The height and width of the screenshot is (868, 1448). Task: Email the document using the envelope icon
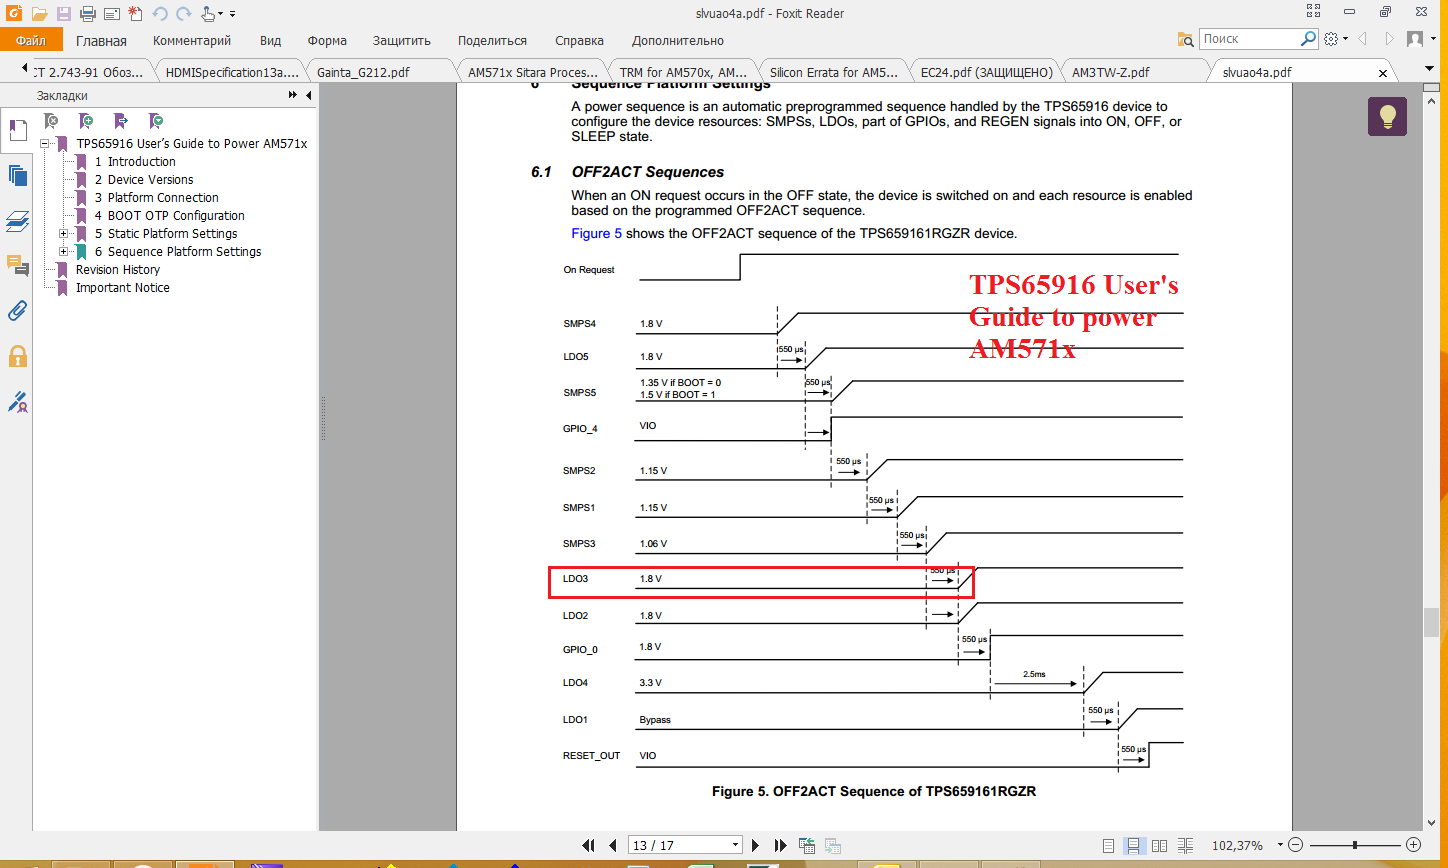(x=111, y=14)
